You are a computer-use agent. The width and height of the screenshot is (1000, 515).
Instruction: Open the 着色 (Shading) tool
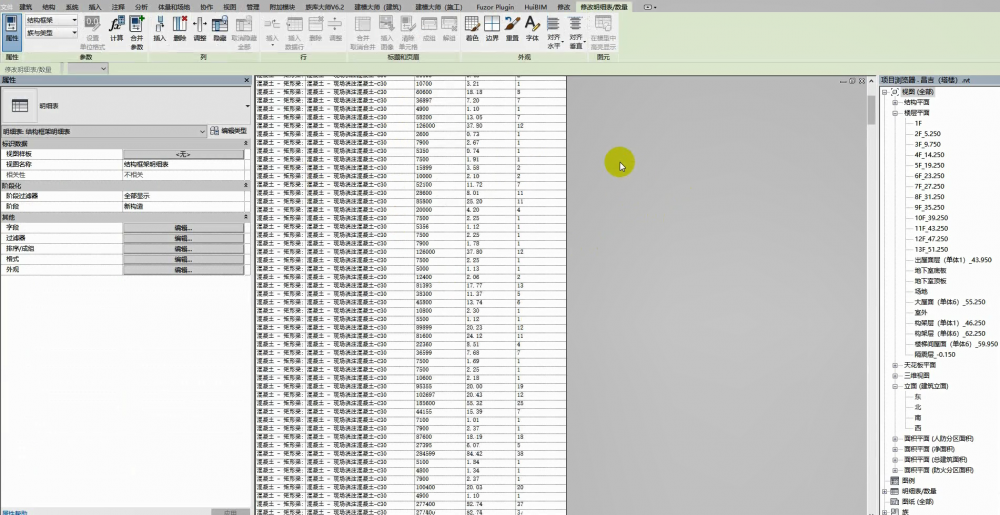pos(472,28)
